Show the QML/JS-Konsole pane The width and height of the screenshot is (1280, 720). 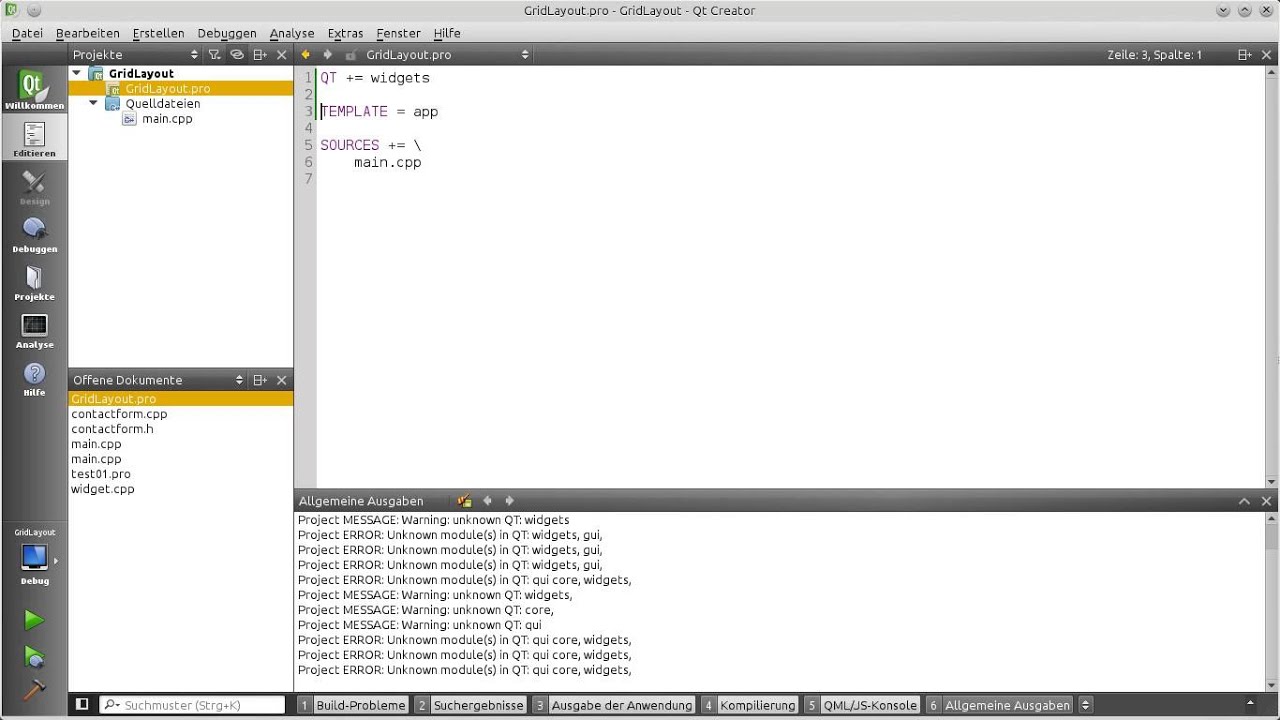click(x=861, y=705)
